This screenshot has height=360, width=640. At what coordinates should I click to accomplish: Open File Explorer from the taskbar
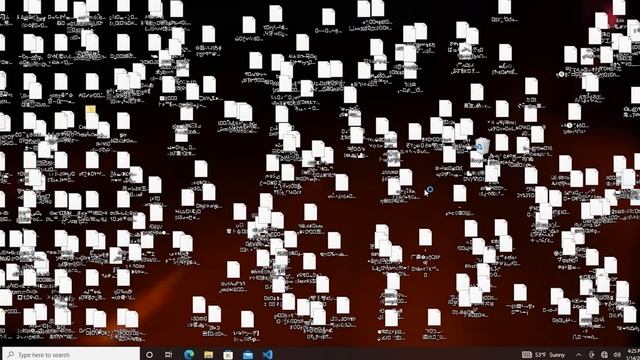tap(209, 355)
